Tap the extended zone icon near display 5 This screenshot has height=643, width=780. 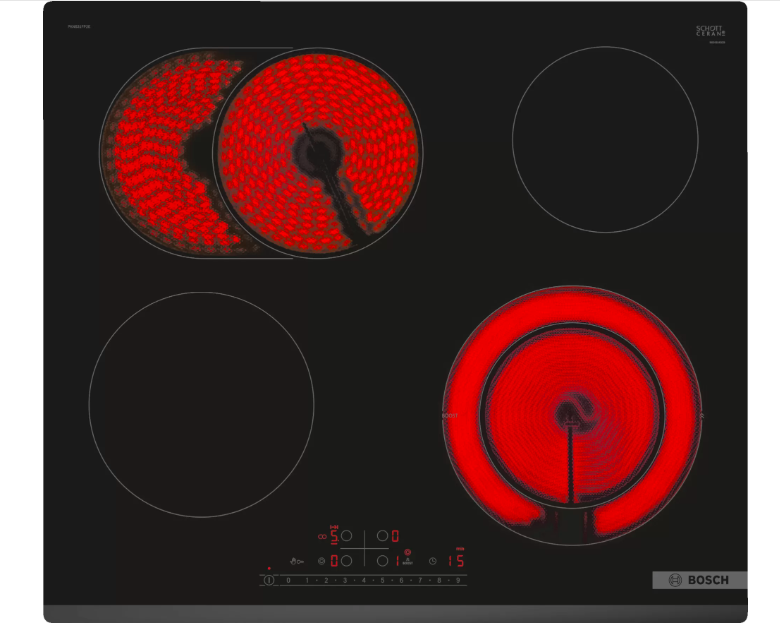click(x=322, y=536)
